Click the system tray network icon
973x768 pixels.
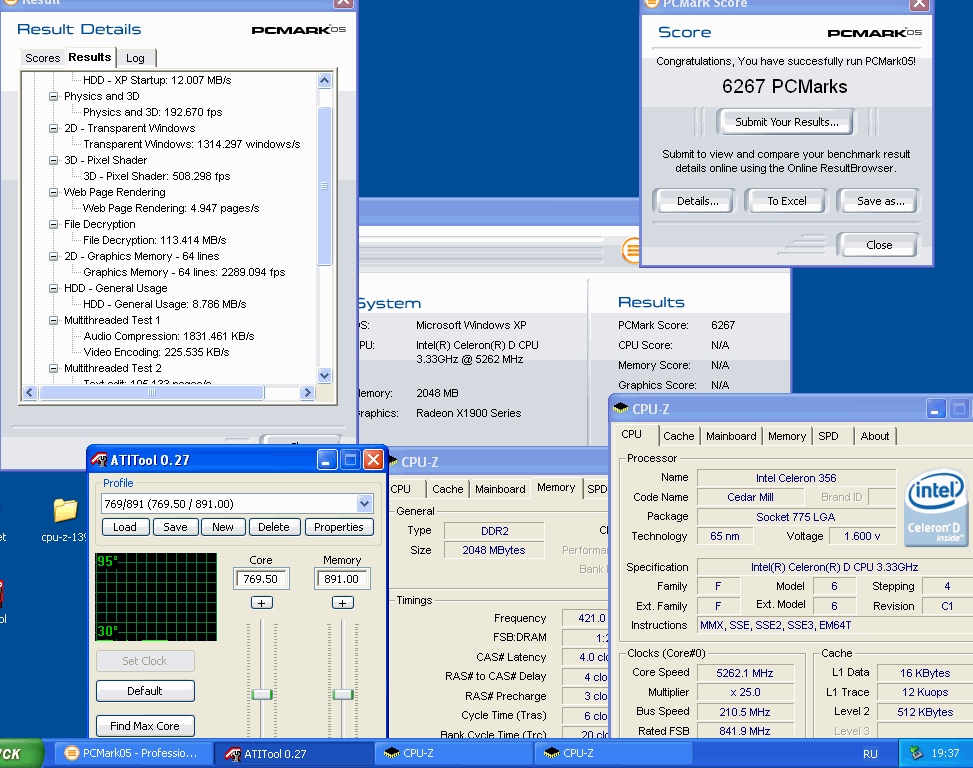(917, 753)
